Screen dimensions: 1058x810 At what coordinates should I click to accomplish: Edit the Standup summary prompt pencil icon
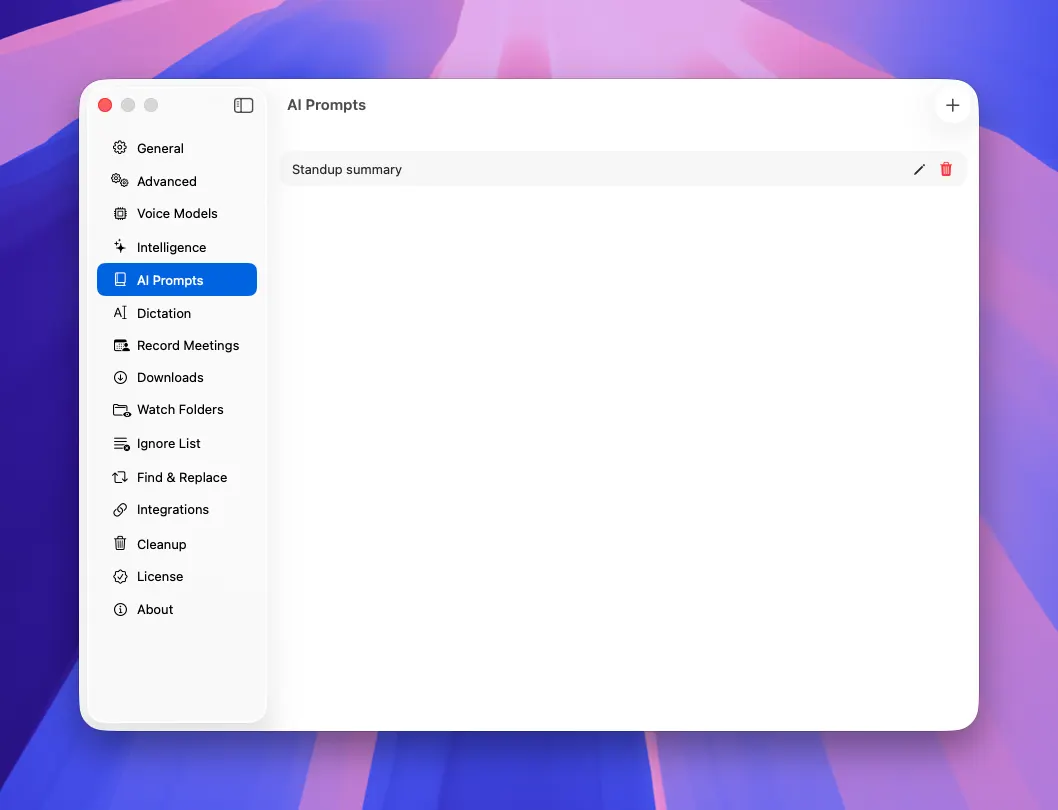click(x=919, y=169)
